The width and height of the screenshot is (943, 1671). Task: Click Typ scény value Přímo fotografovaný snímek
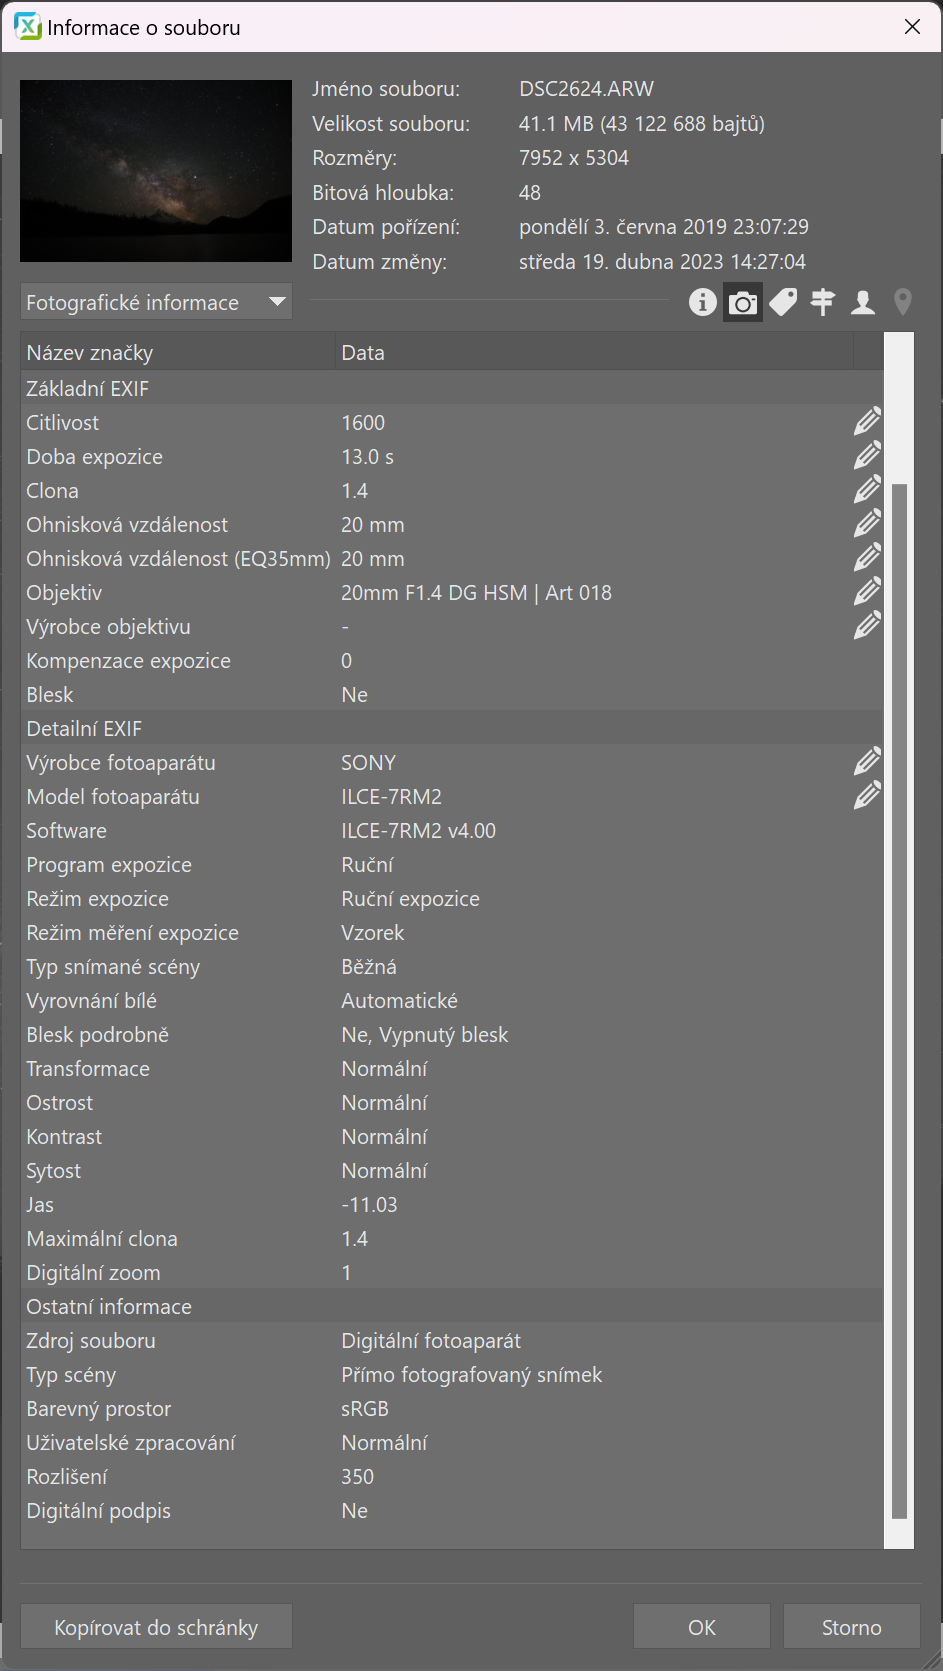[472, 1374]
